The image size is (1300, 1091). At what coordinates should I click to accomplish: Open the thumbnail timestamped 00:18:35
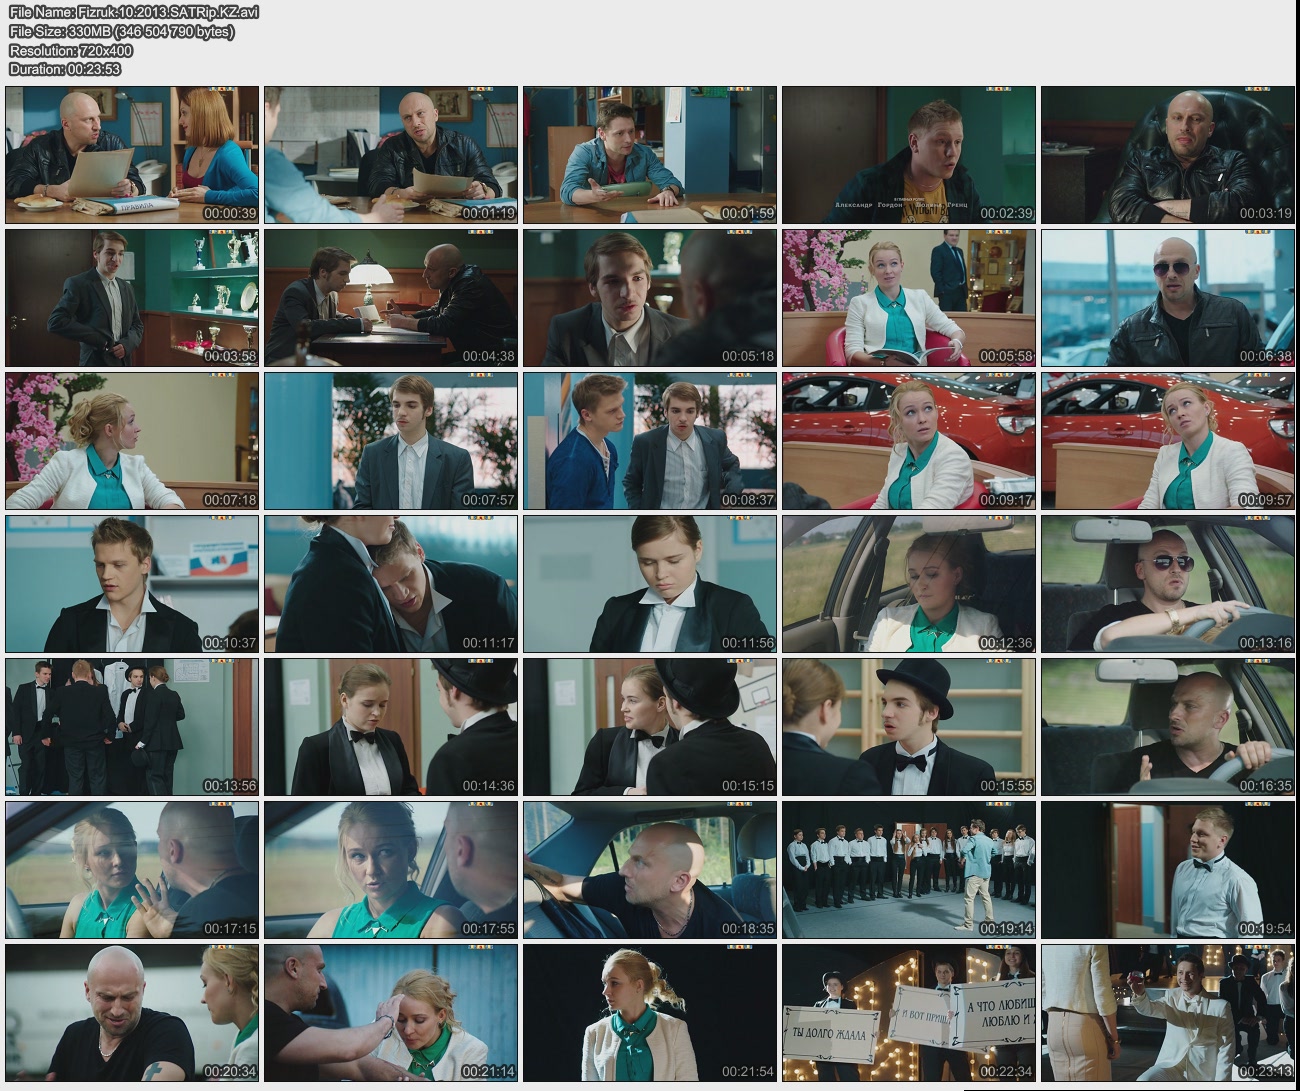pyautogui.click(x=650, y=870)
